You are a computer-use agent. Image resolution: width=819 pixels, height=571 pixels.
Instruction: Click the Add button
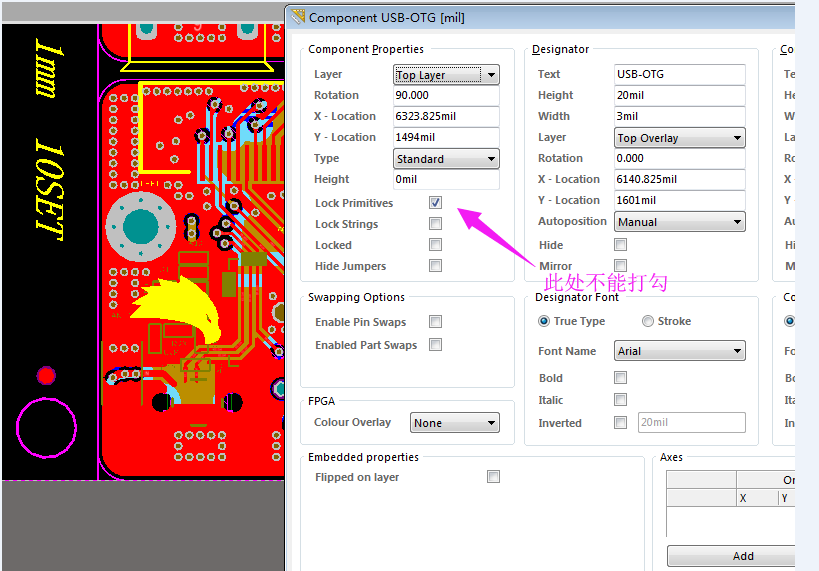pyautogui.click(x=742, y=556)
